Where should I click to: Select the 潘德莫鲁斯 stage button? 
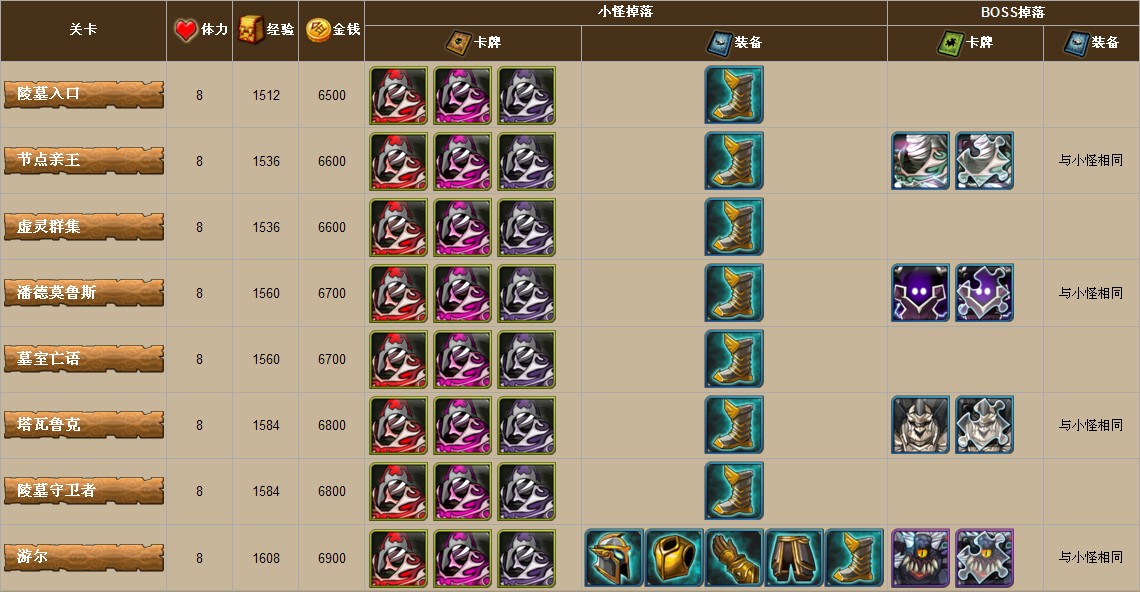(84, 293)
